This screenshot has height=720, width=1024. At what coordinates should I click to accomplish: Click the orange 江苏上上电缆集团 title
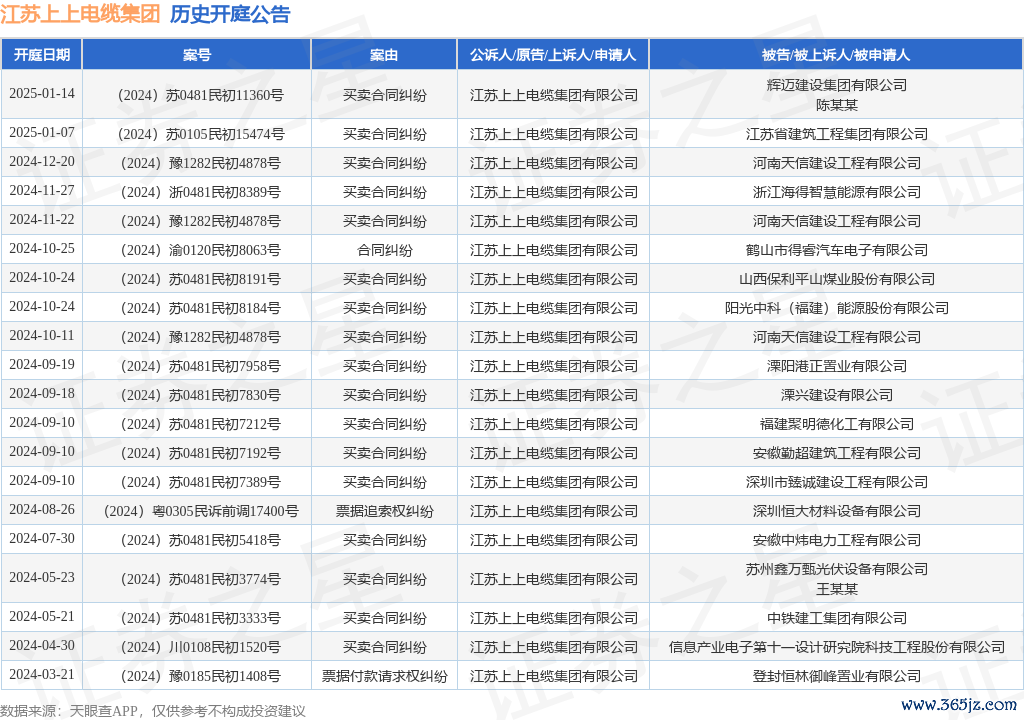point(80,14)
